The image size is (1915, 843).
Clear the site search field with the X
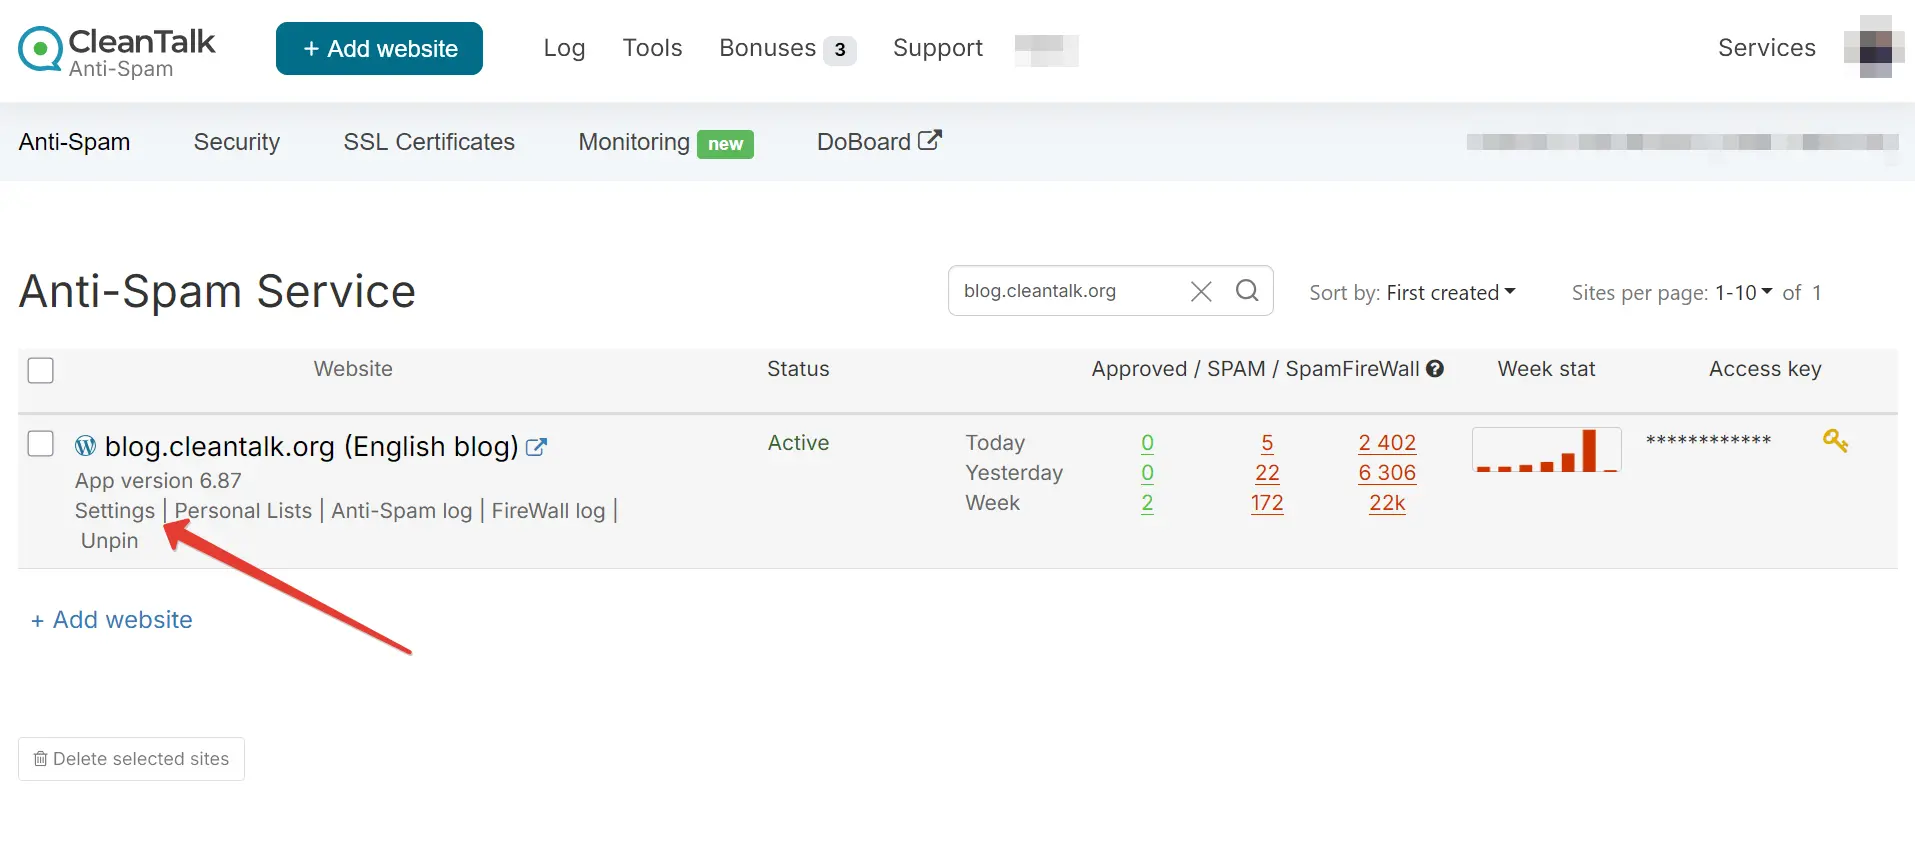coord(1201,291)
